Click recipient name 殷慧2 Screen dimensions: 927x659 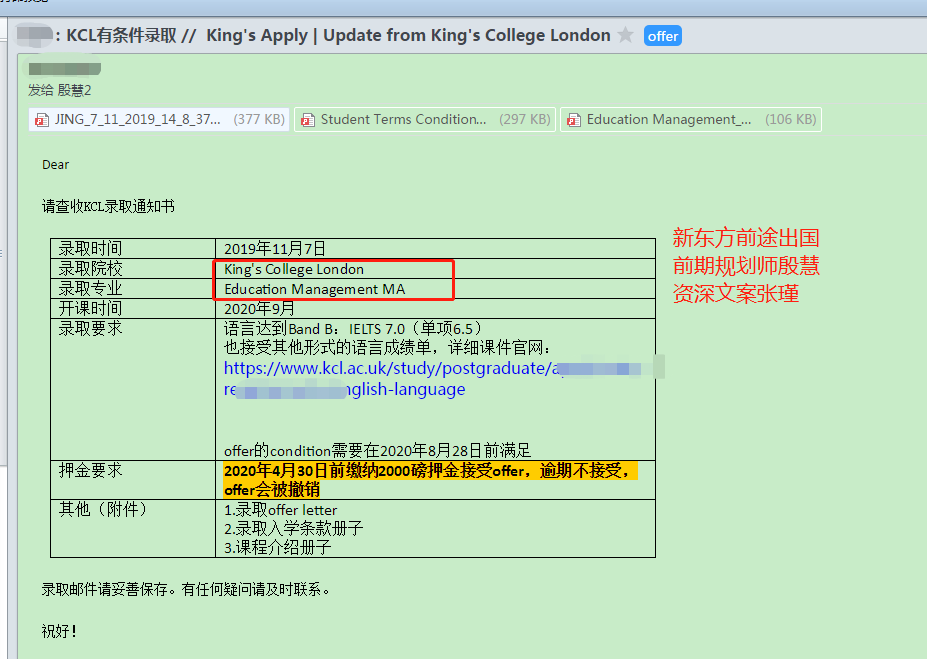point(74,90)
